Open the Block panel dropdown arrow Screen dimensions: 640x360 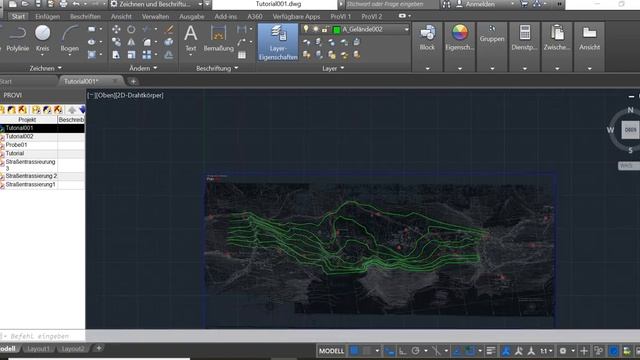click(427, 68)
